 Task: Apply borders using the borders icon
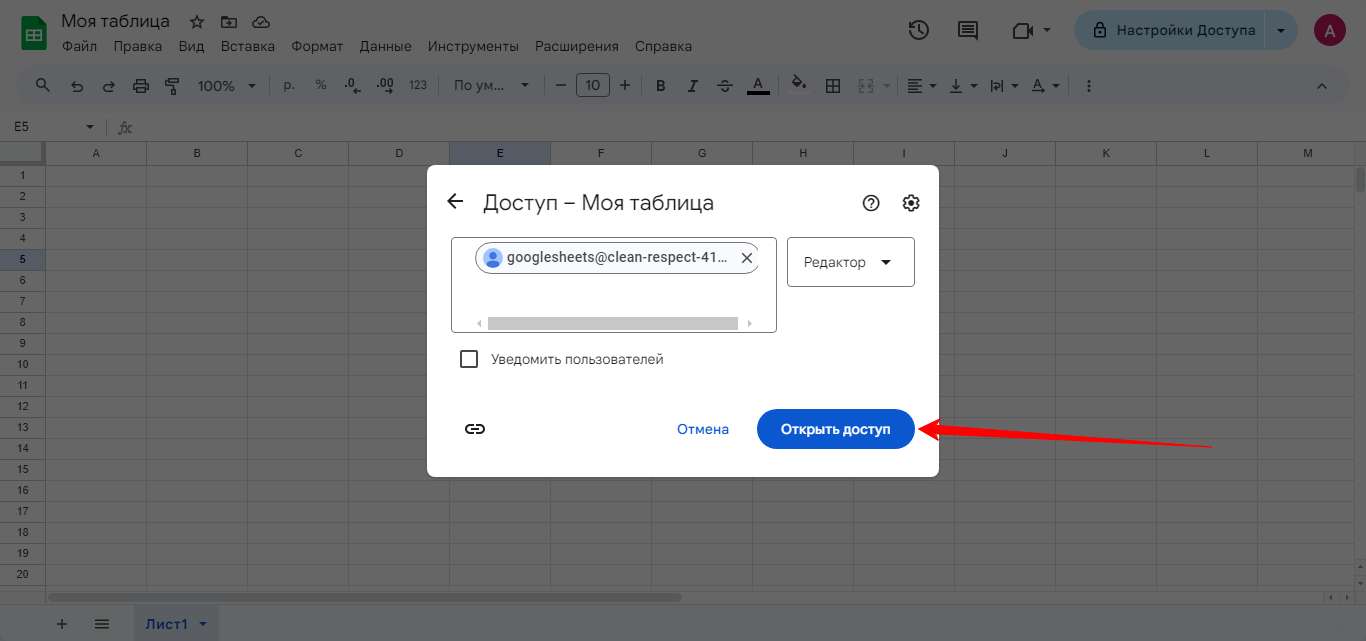[833, 85]
